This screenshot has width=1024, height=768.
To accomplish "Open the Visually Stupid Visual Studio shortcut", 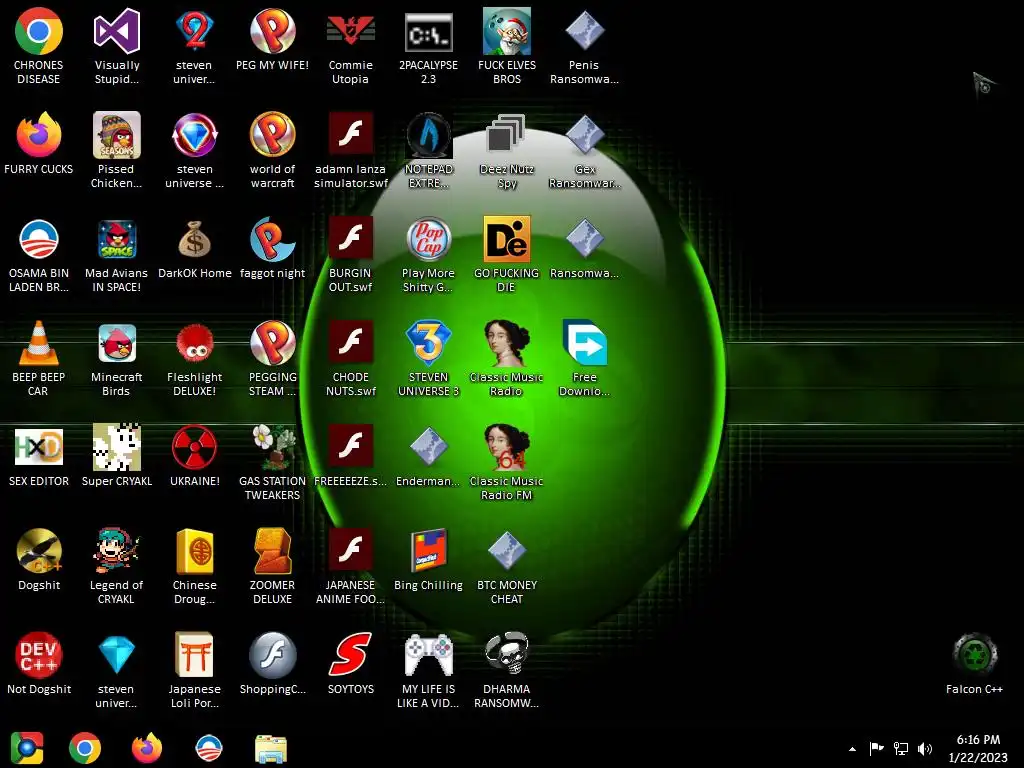I will pos(117,31).
